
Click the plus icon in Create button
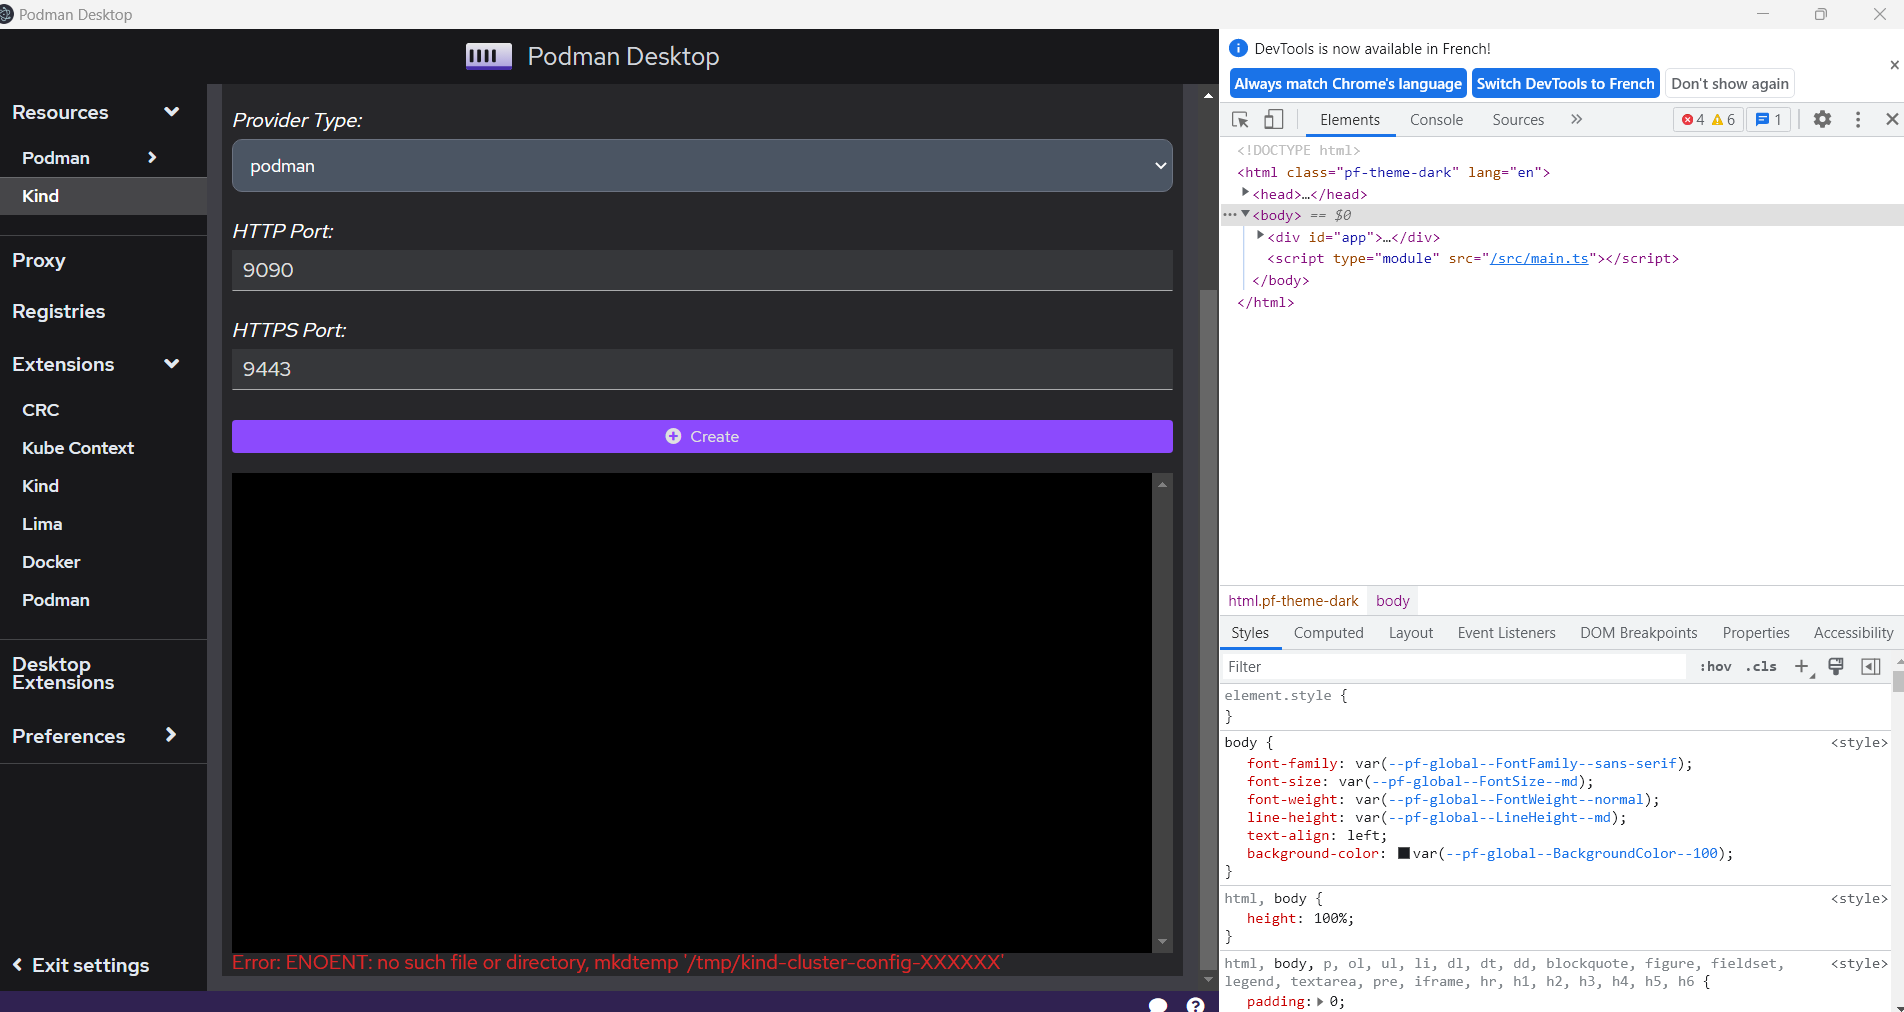tap(673, 436)
